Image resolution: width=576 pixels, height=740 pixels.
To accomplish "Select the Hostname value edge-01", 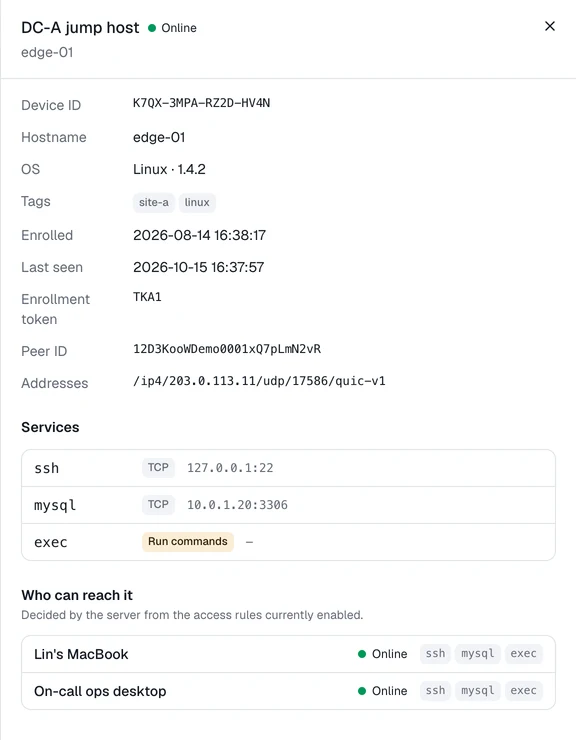I will pyautogui.click(x=159, y=137).
